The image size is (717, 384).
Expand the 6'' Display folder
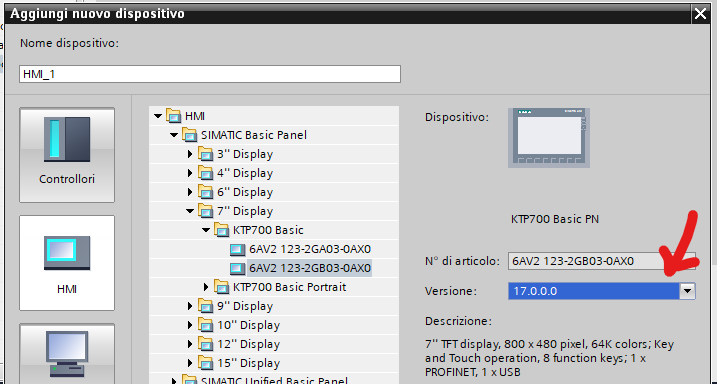[190, 192]
